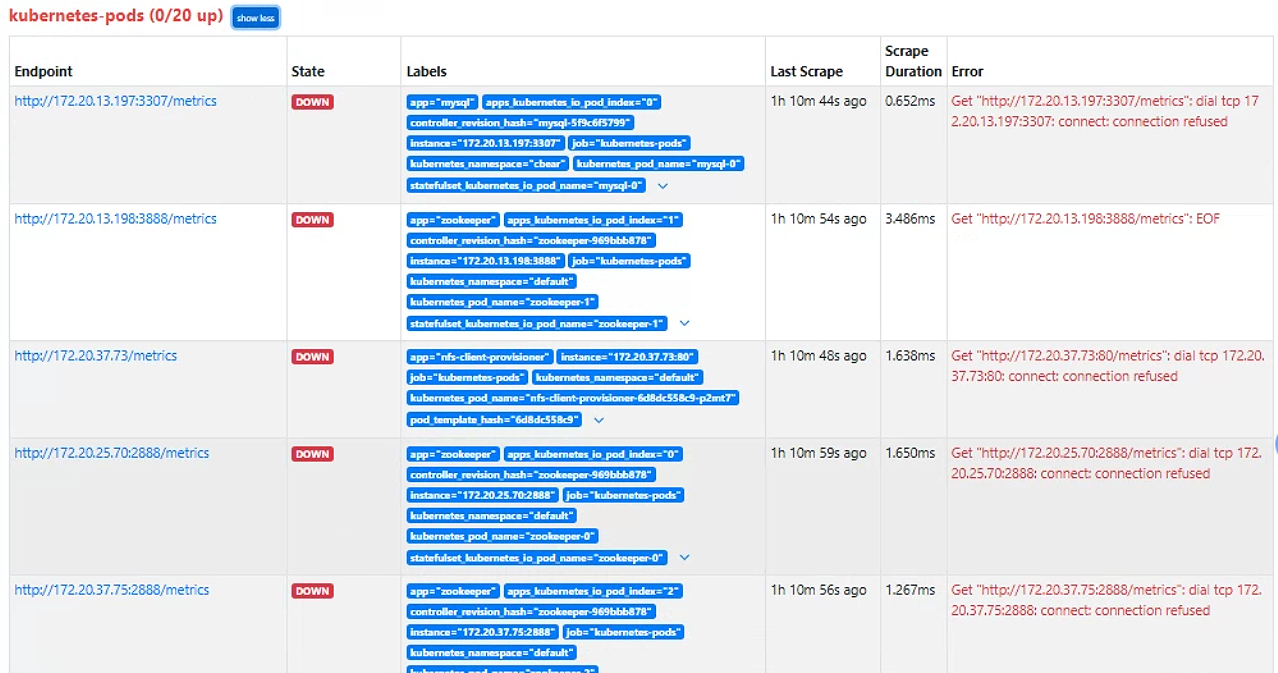
Task: Select the app="mysql" label badge
Action: click(x=442, y=102)
